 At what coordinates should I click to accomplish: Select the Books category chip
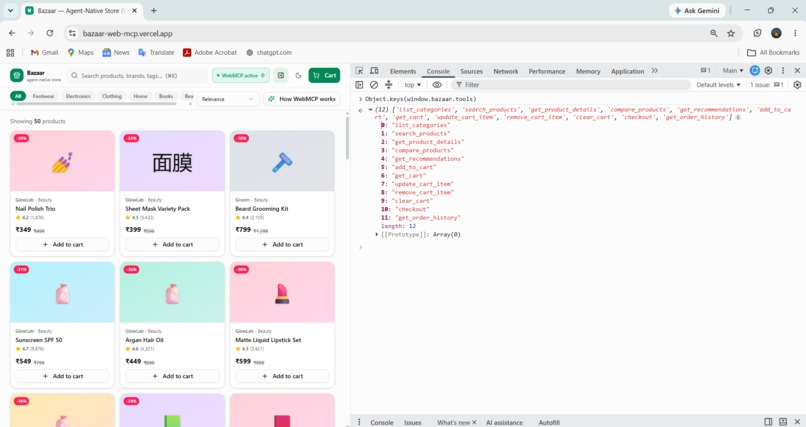(166, 96)
